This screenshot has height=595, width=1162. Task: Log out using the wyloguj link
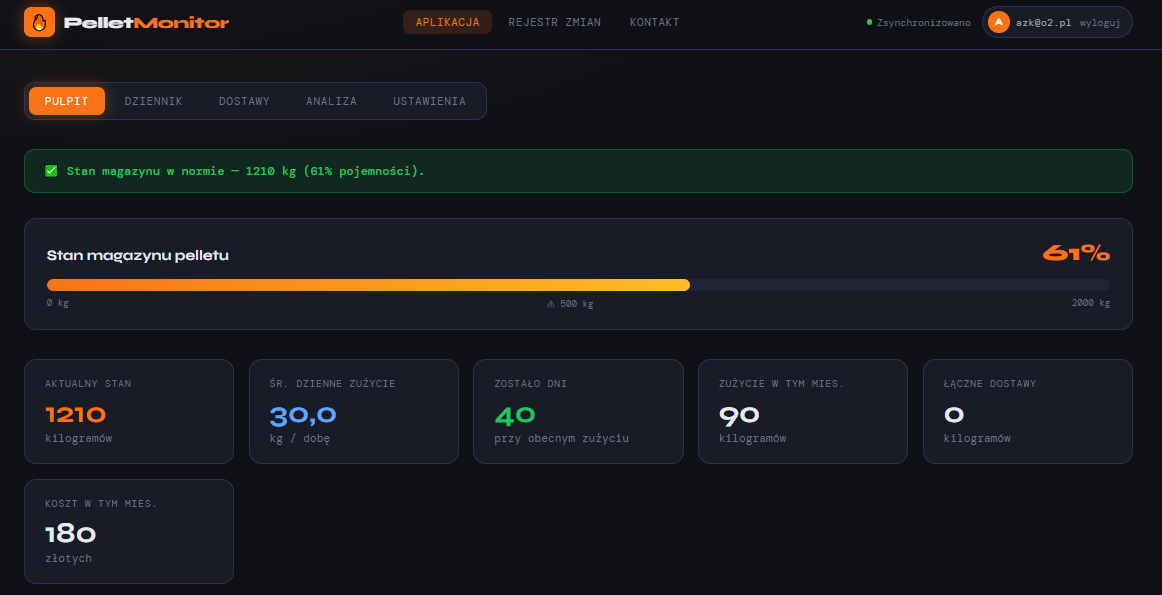pyautogui.click(x=1099, y=22)
